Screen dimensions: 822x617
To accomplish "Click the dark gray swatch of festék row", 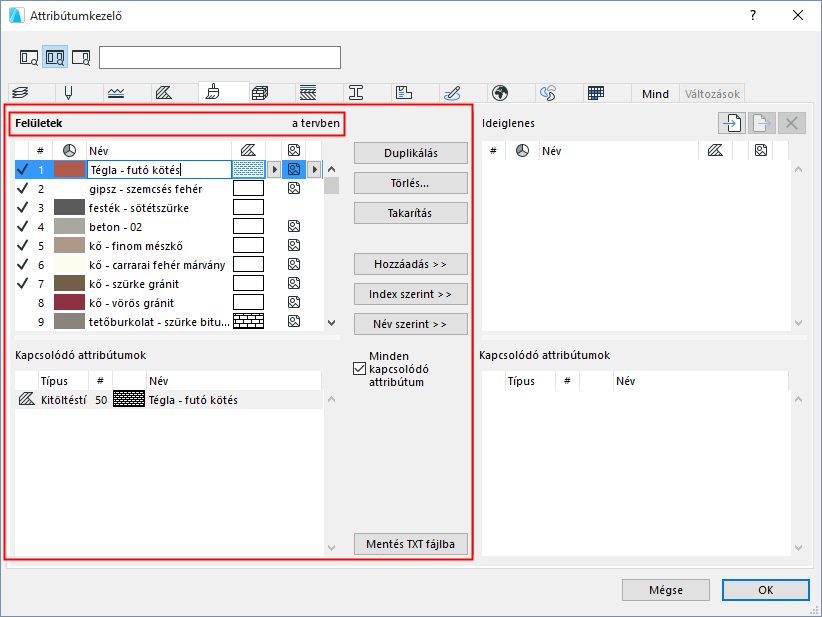I will tap(69, 208).
